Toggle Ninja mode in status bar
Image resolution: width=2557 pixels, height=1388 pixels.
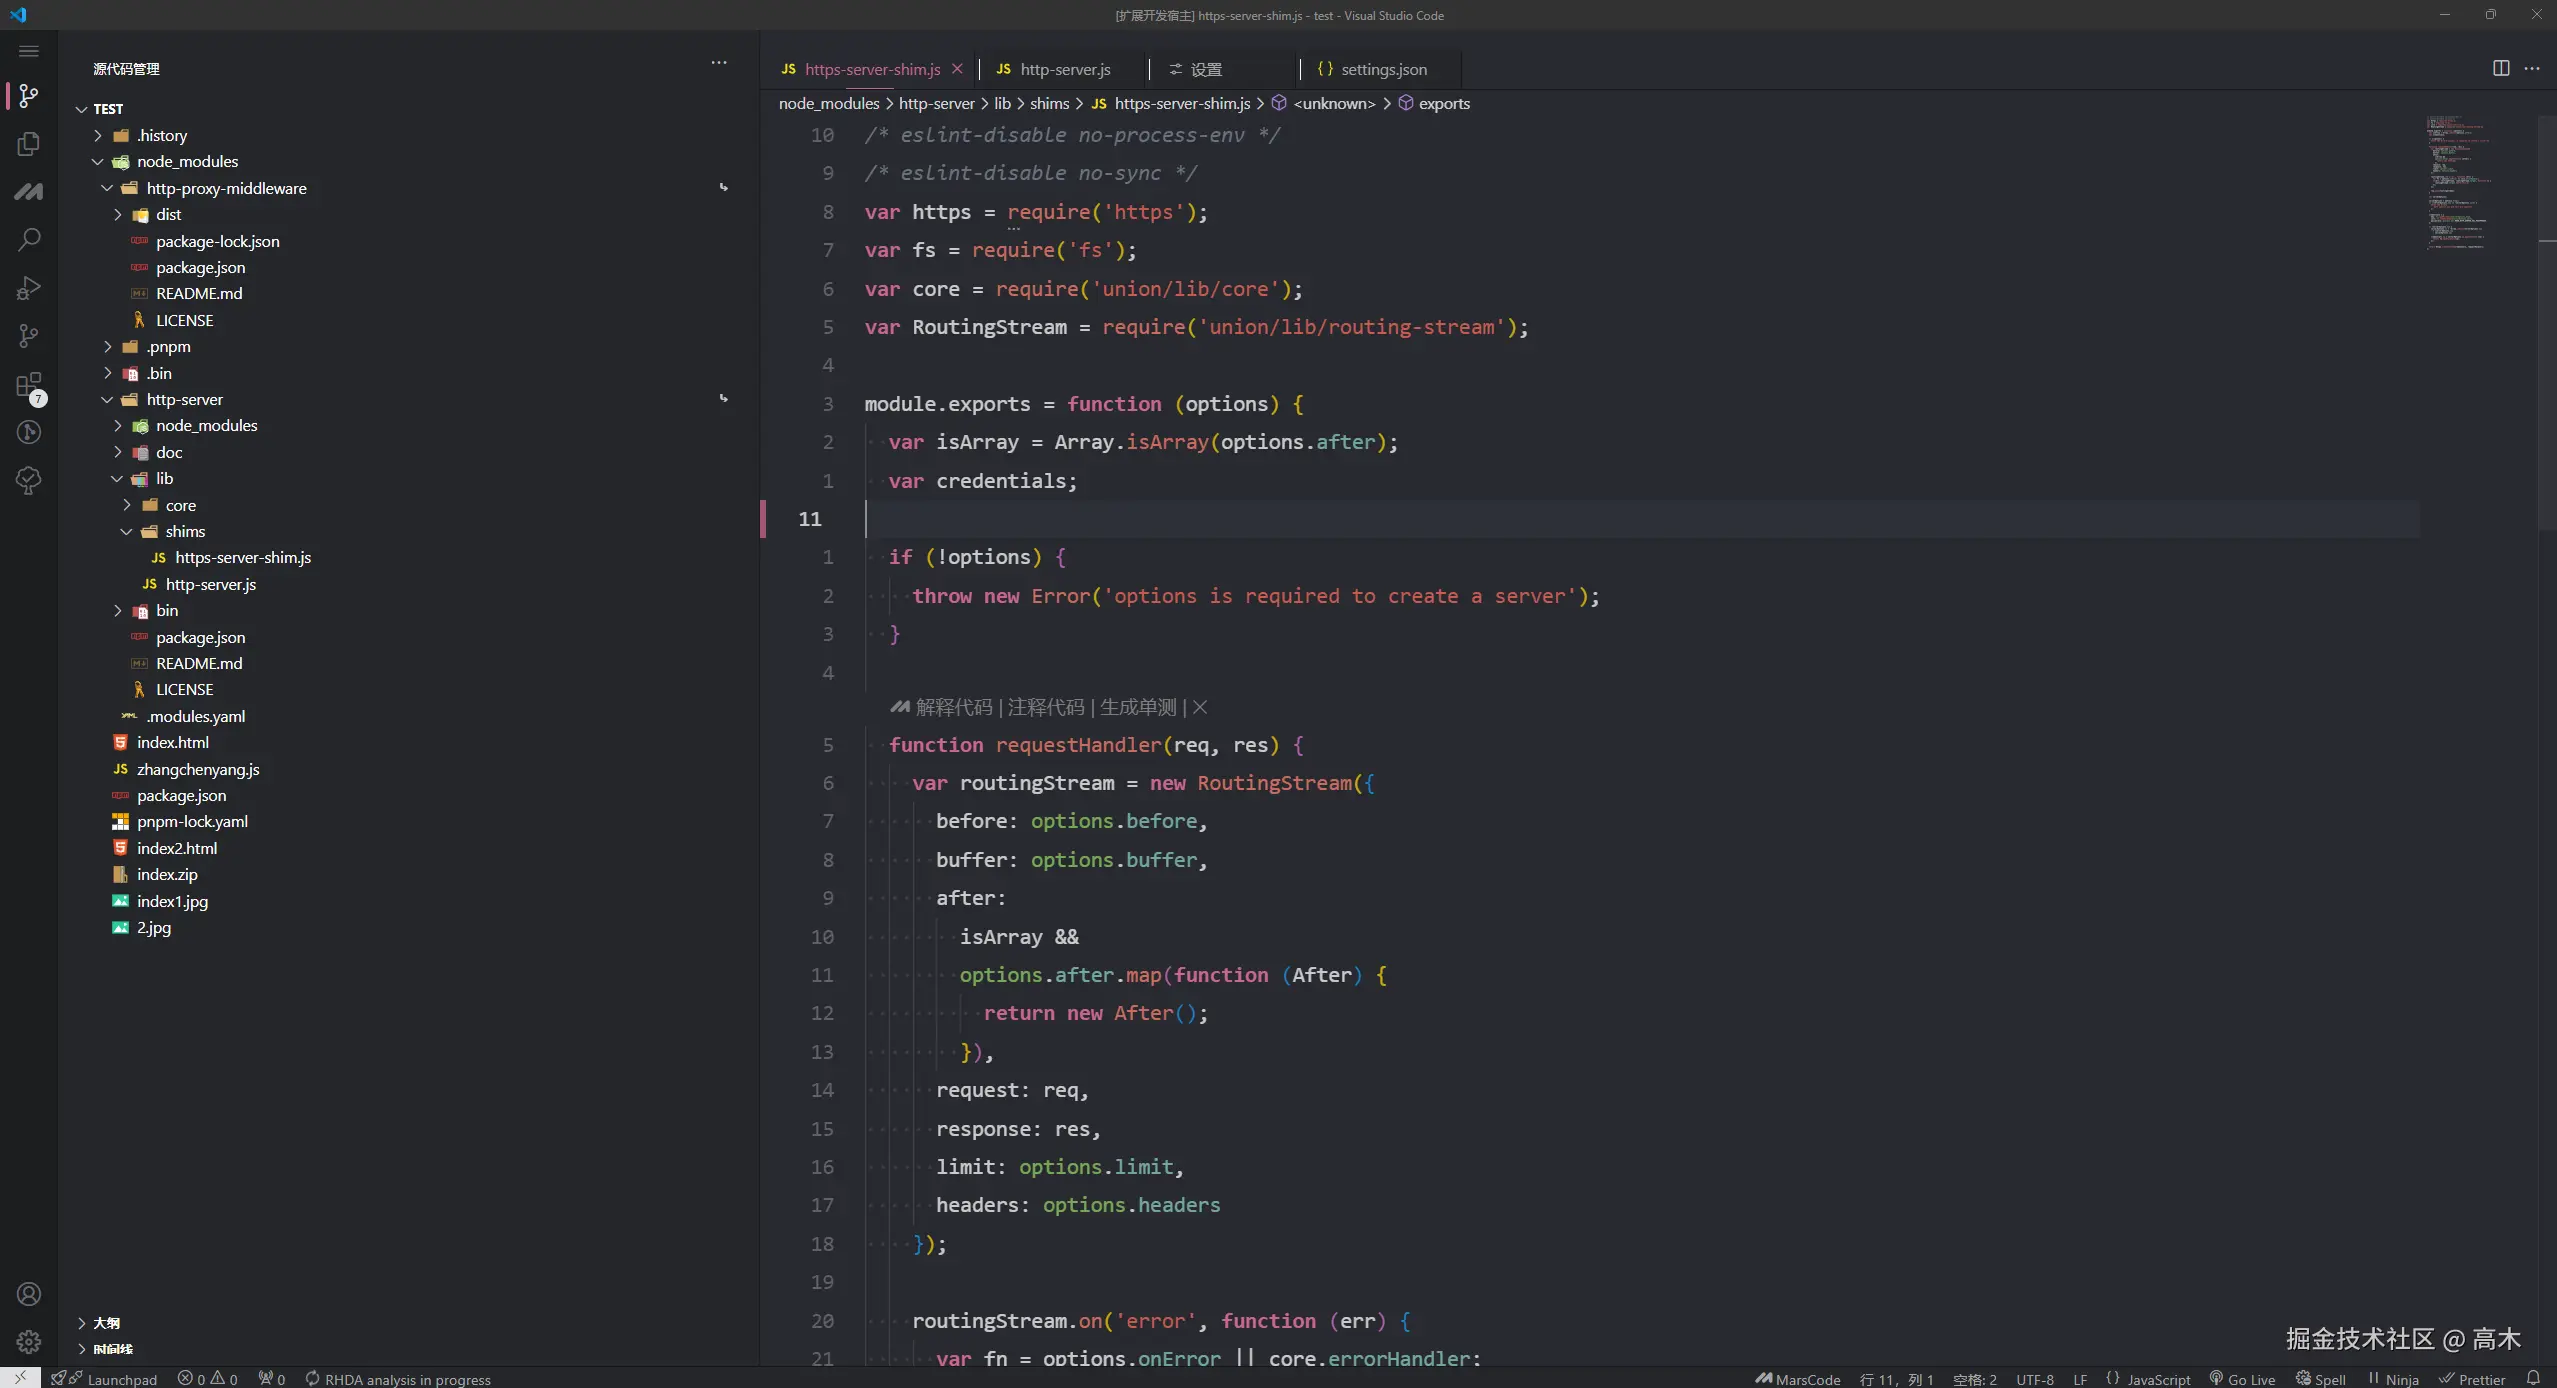click(2393, 1379)
